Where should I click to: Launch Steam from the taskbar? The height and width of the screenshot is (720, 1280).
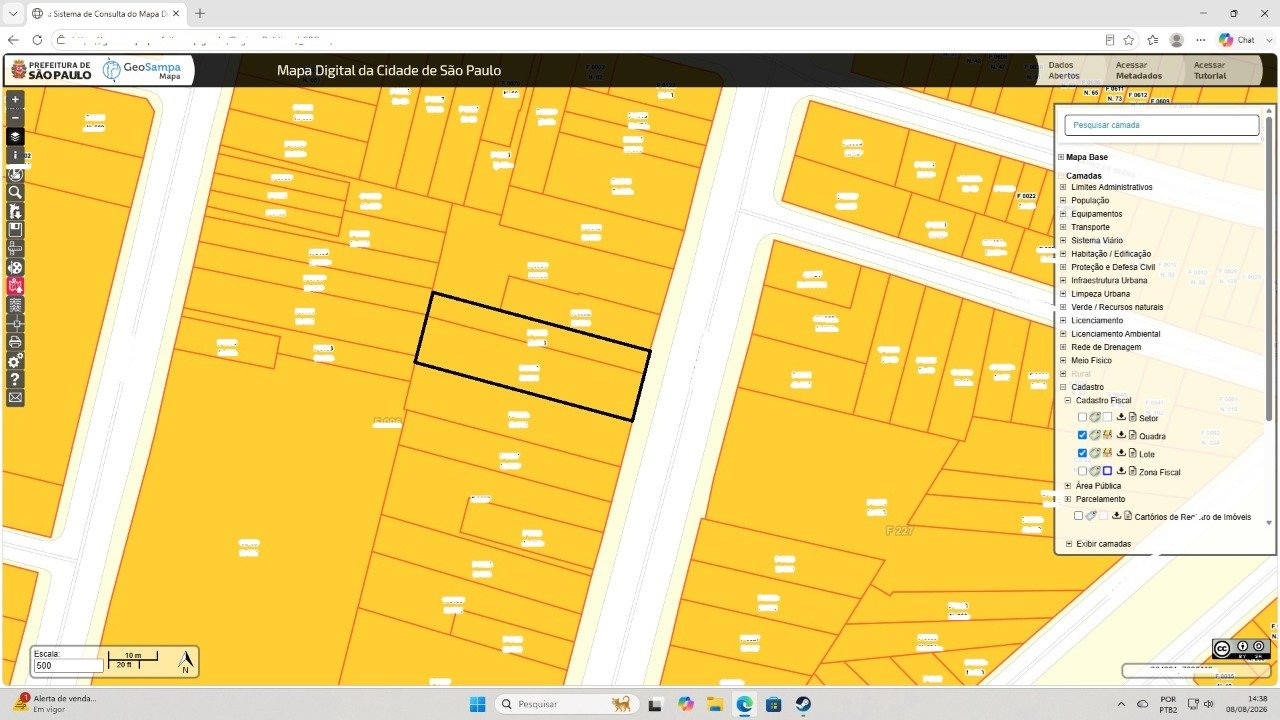[x=802, y=704]
